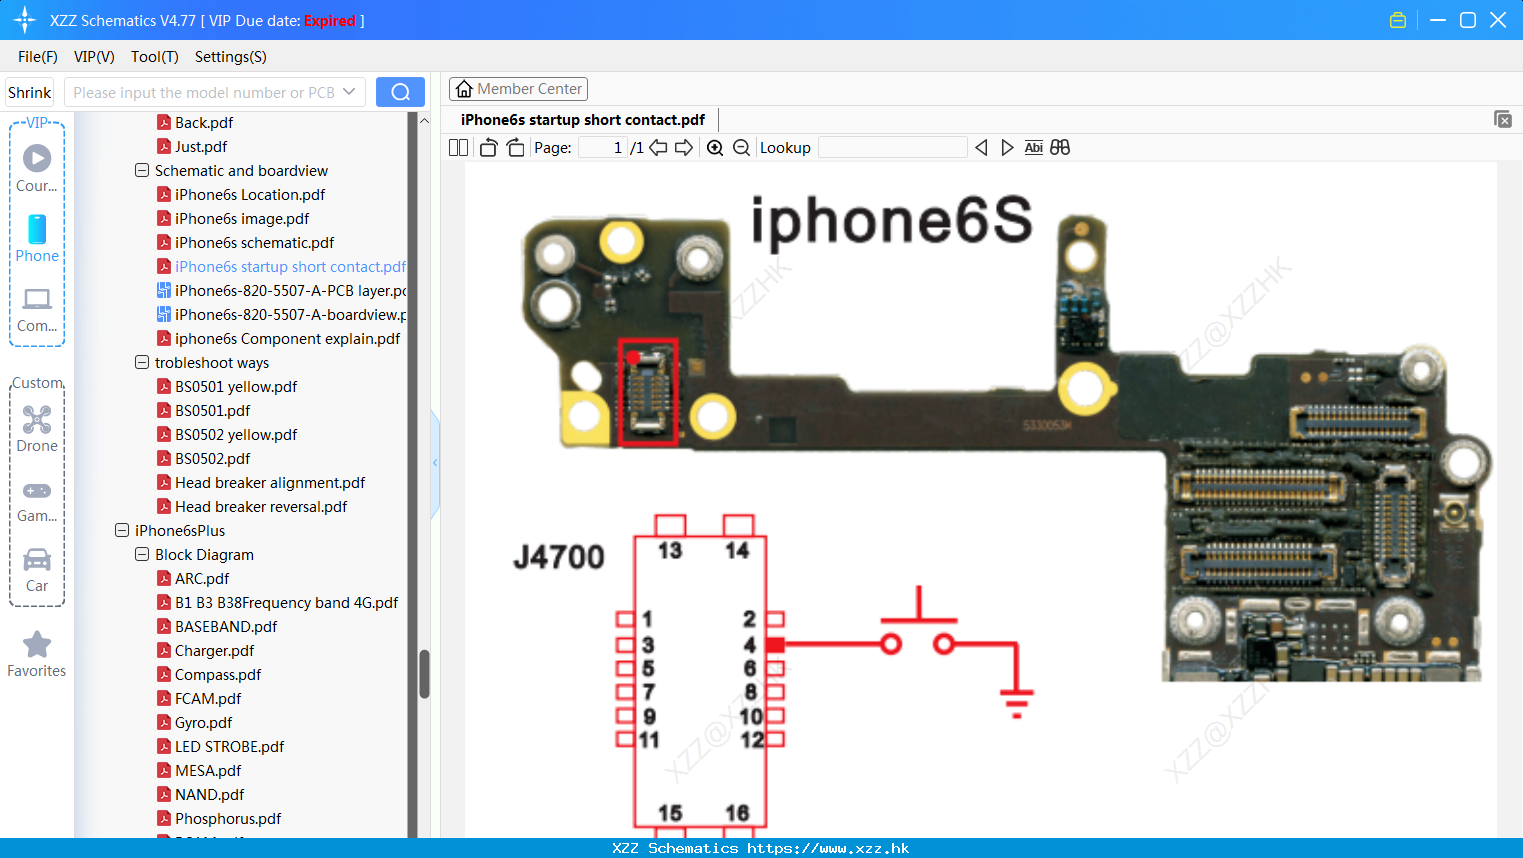Click the tree vertical scrollbar thumb

click(x=424, y=673)
